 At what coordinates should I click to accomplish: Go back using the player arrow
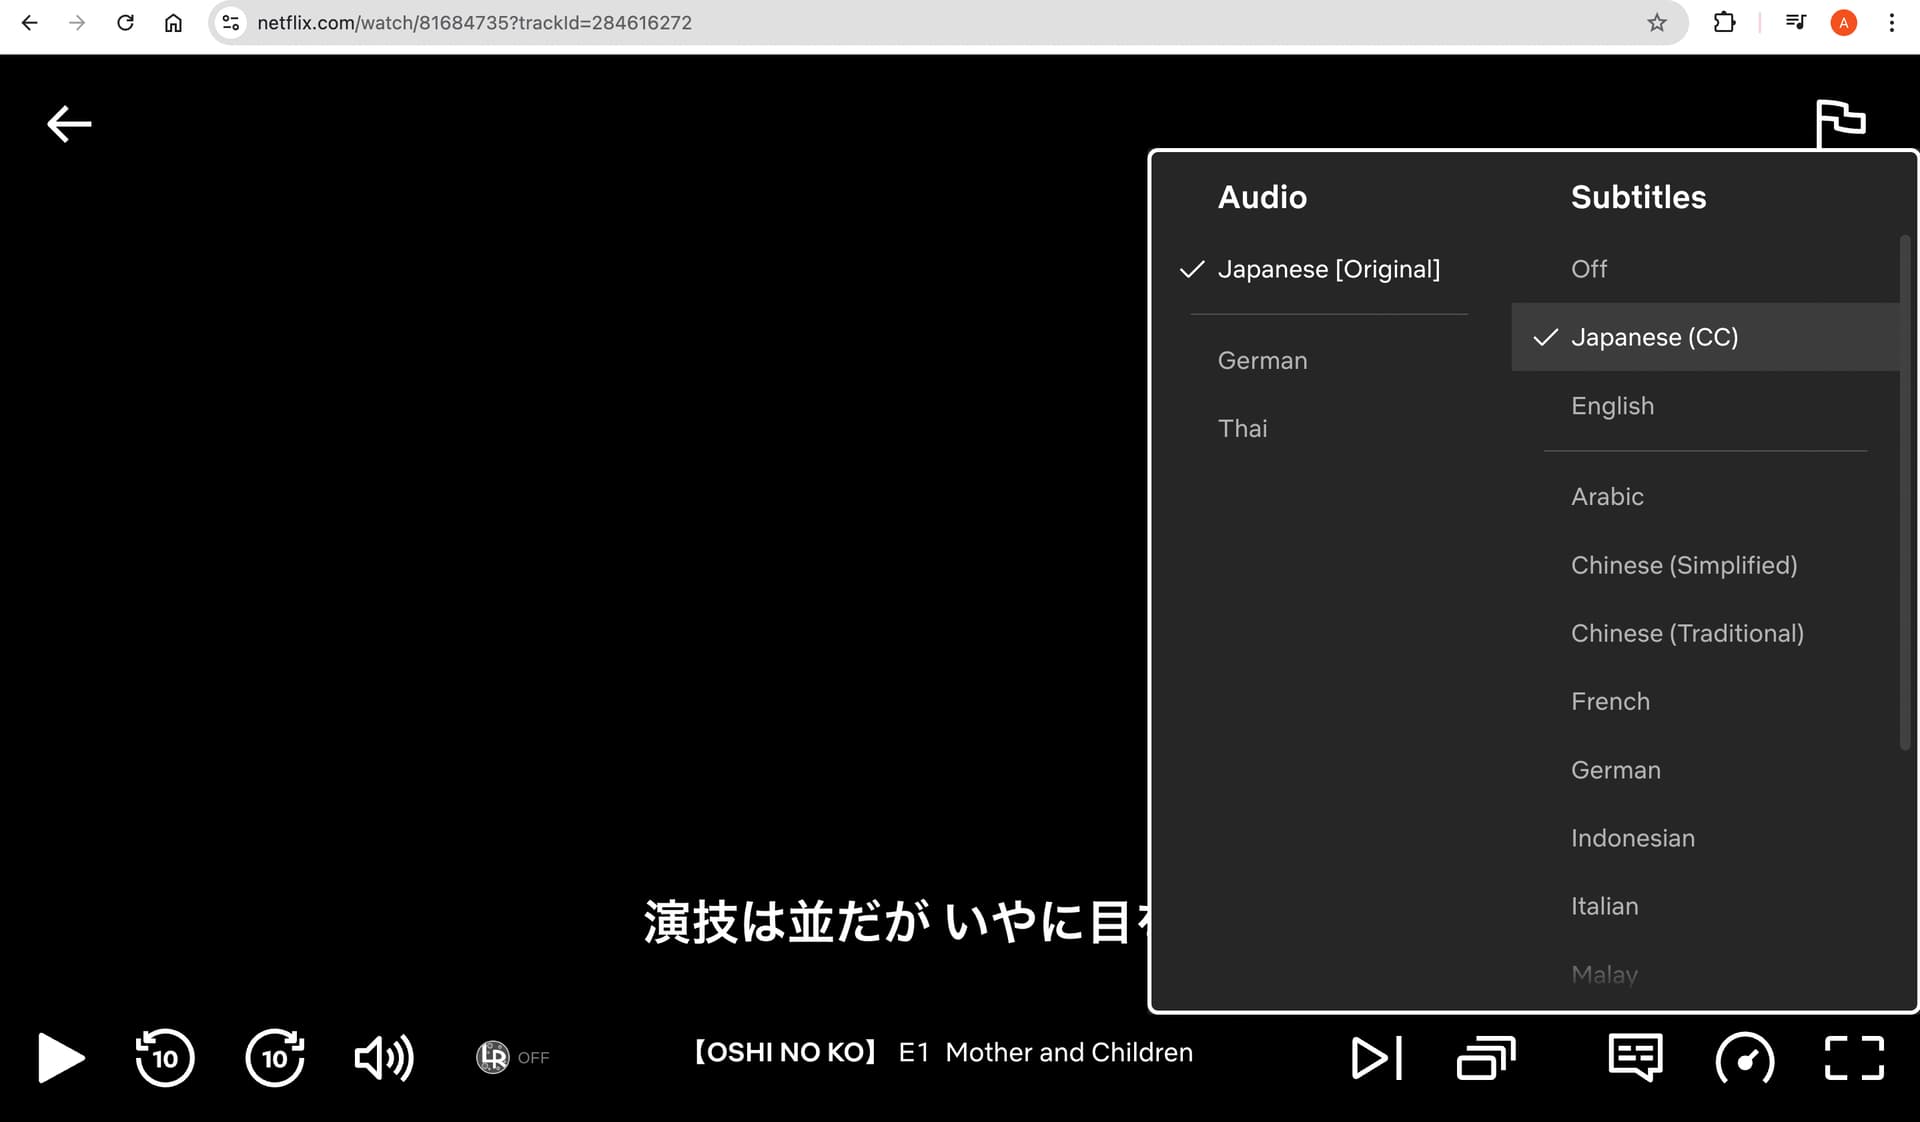tap(69, 124)
